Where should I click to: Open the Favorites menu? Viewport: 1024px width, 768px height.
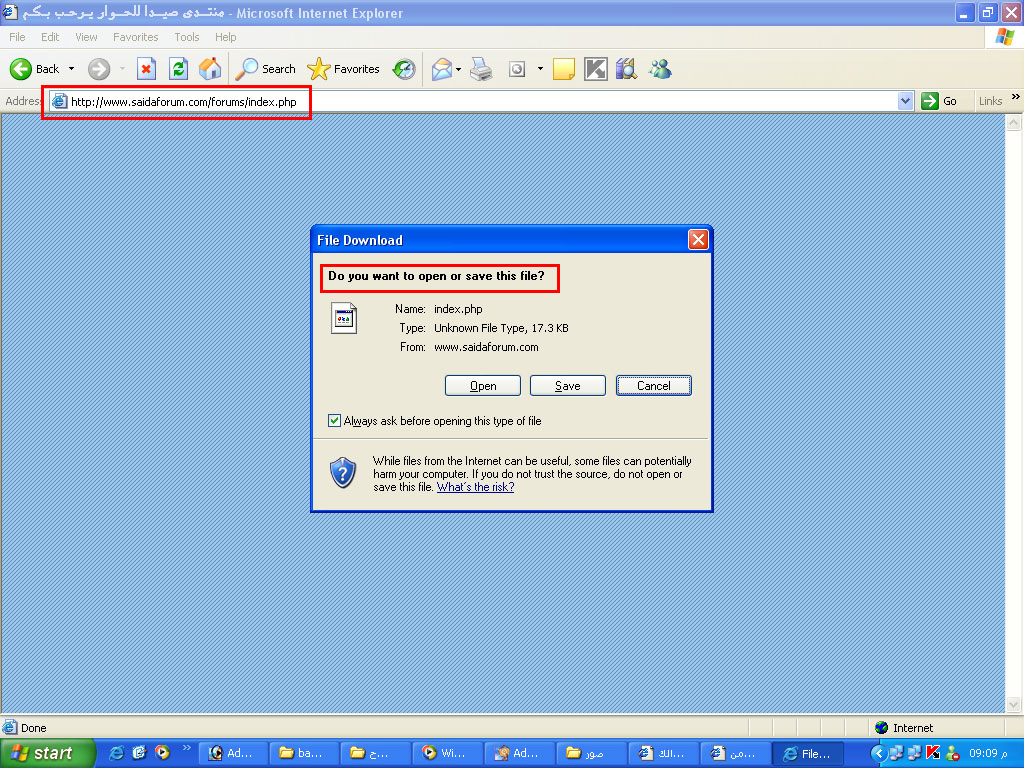[x=135, y=37]
